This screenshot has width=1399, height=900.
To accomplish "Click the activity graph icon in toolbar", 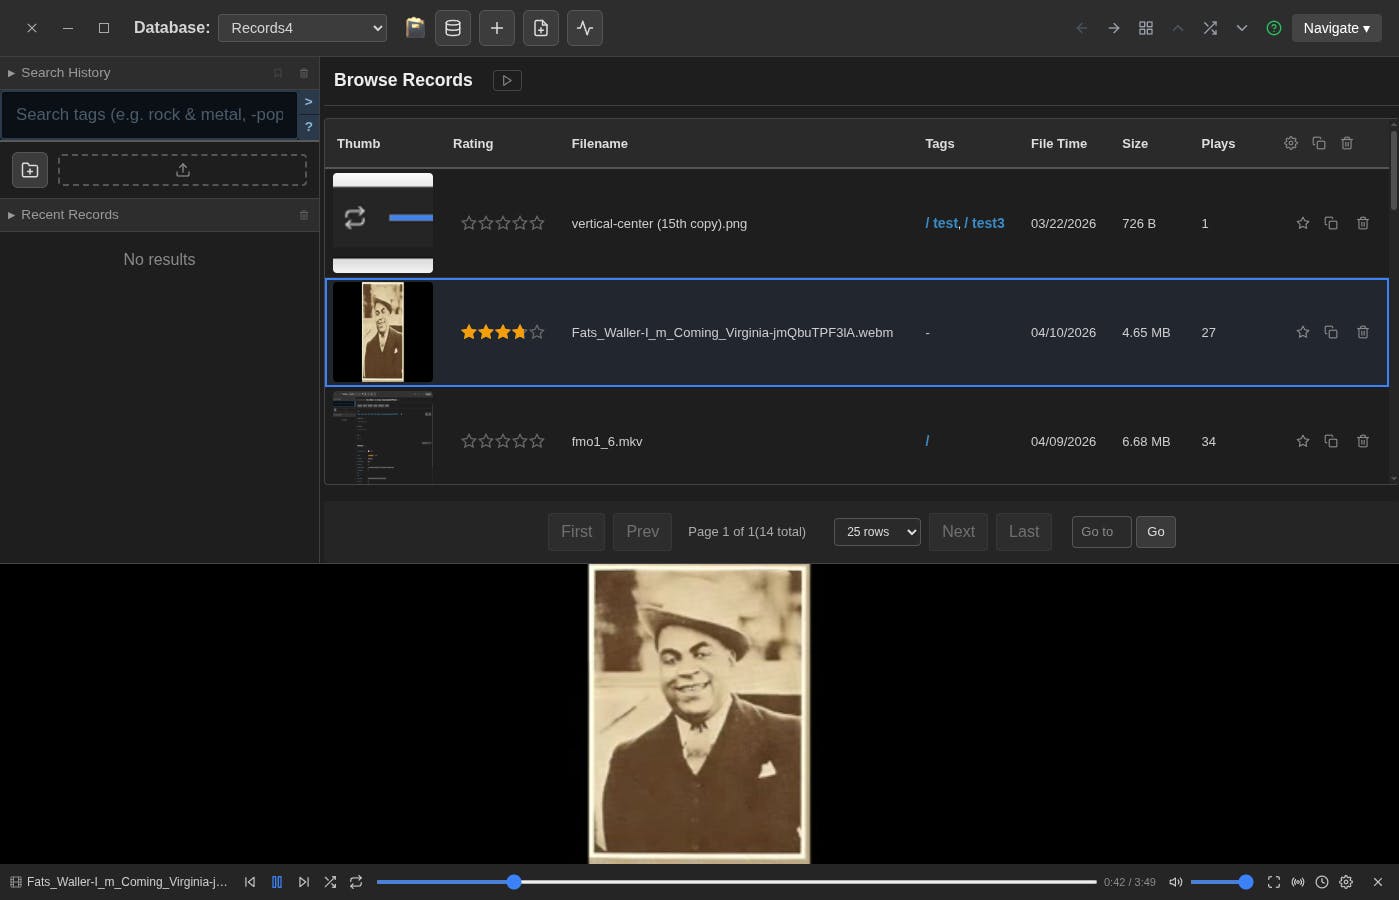I will coord(585,28).
